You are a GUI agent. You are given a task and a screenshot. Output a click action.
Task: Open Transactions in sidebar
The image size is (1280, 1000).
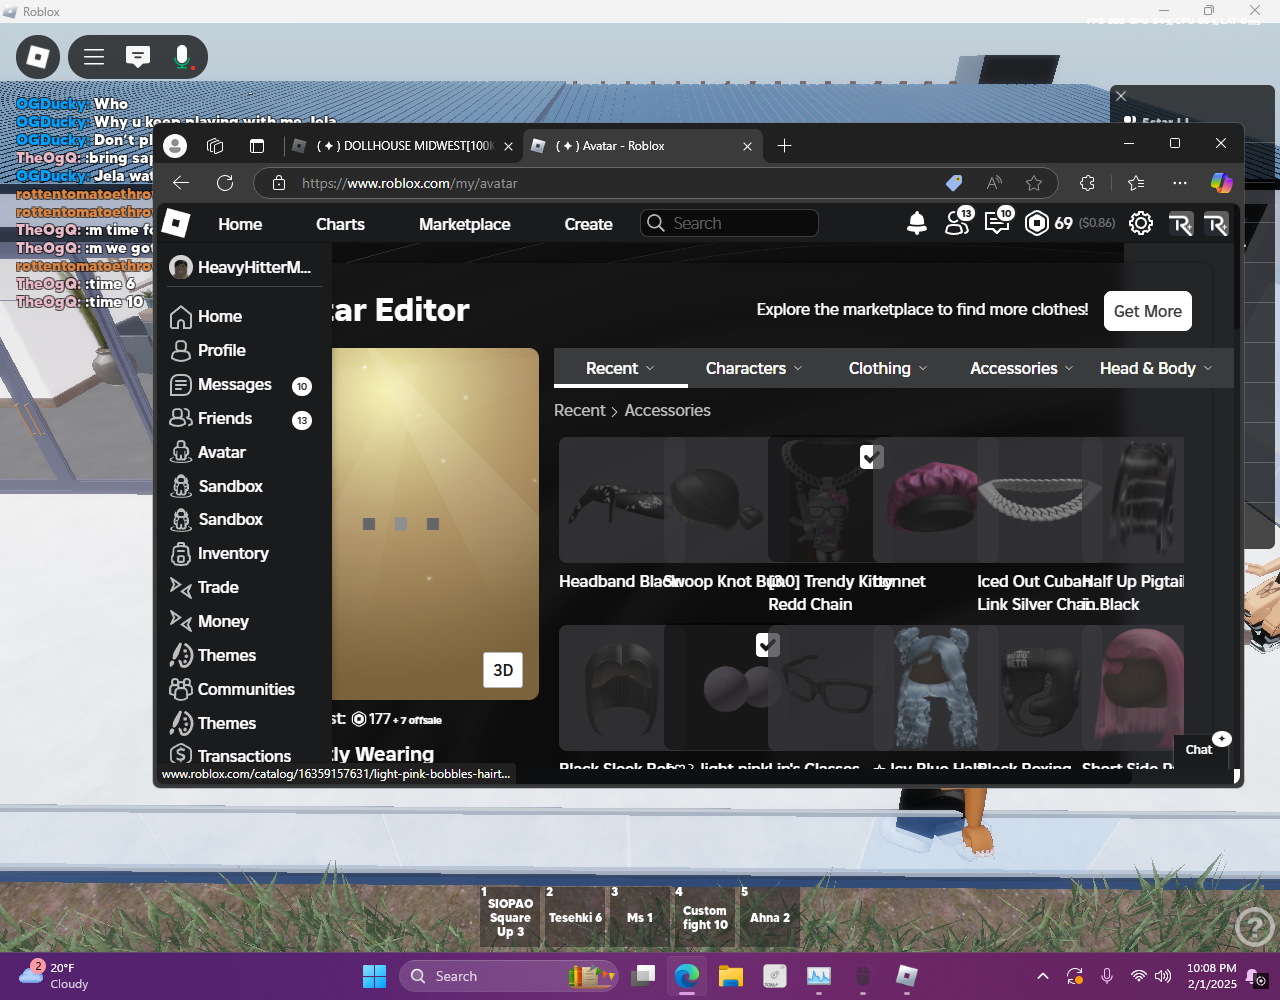pos(231,755)
